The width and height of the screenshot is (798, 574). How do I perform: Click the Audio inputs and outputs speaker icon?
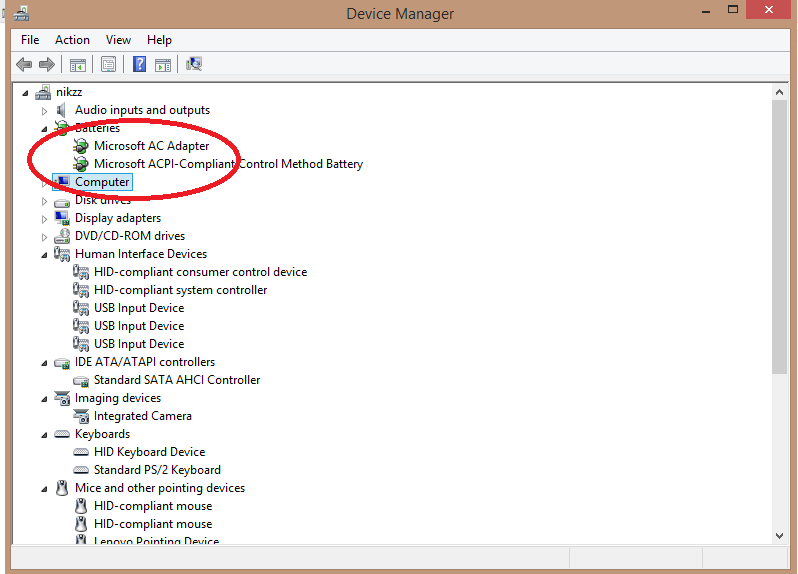tap(62, 110)
